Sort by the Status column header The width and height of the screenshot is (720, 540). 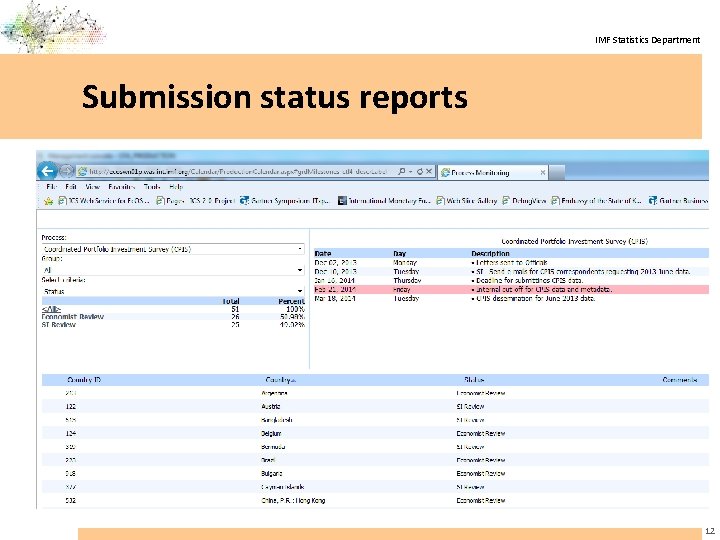[473, 380]
